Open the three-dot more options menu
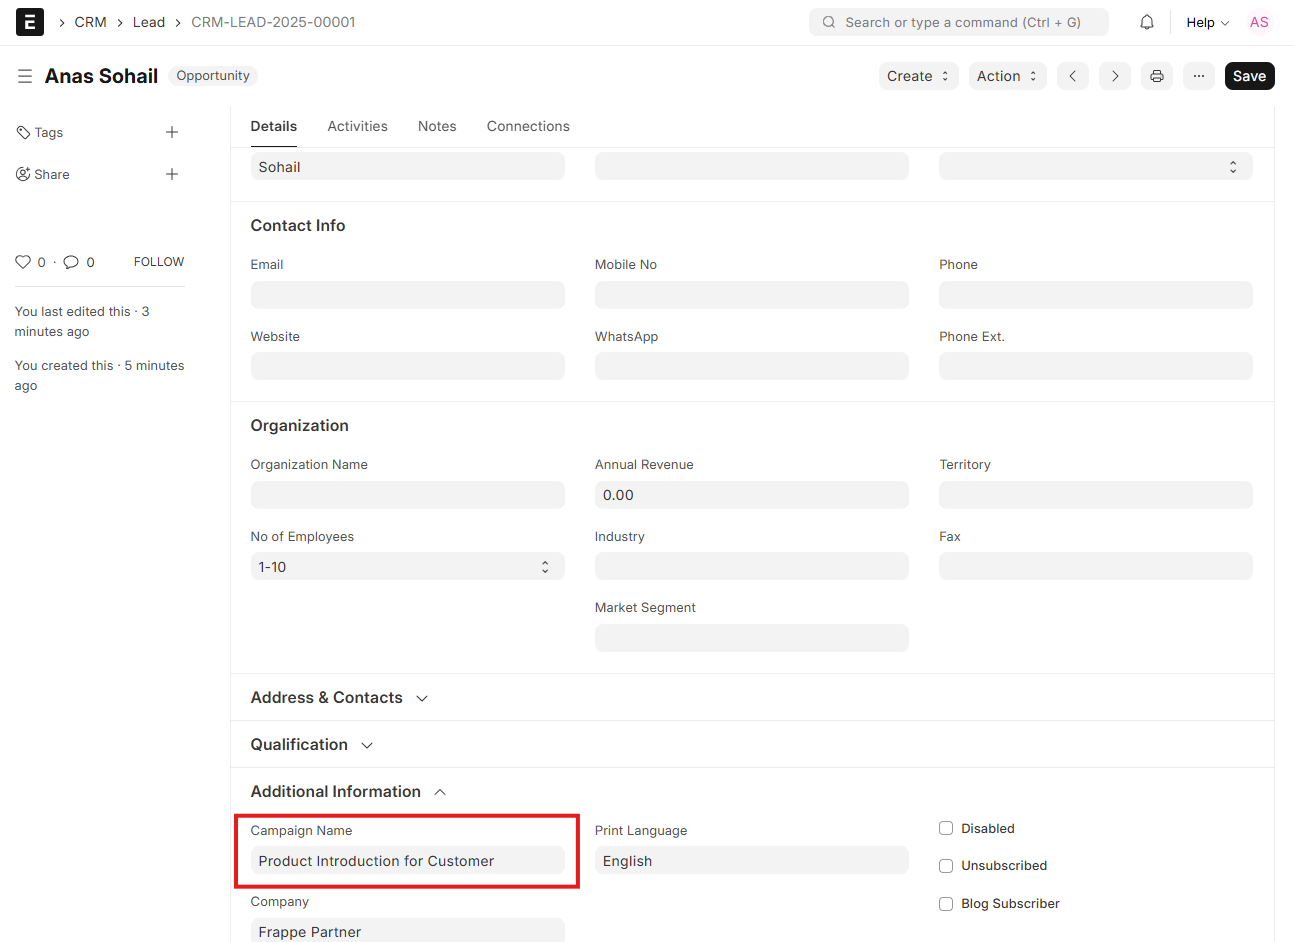The height and width of the screenshot is (942, 1293). click(x=1198, y=76)
